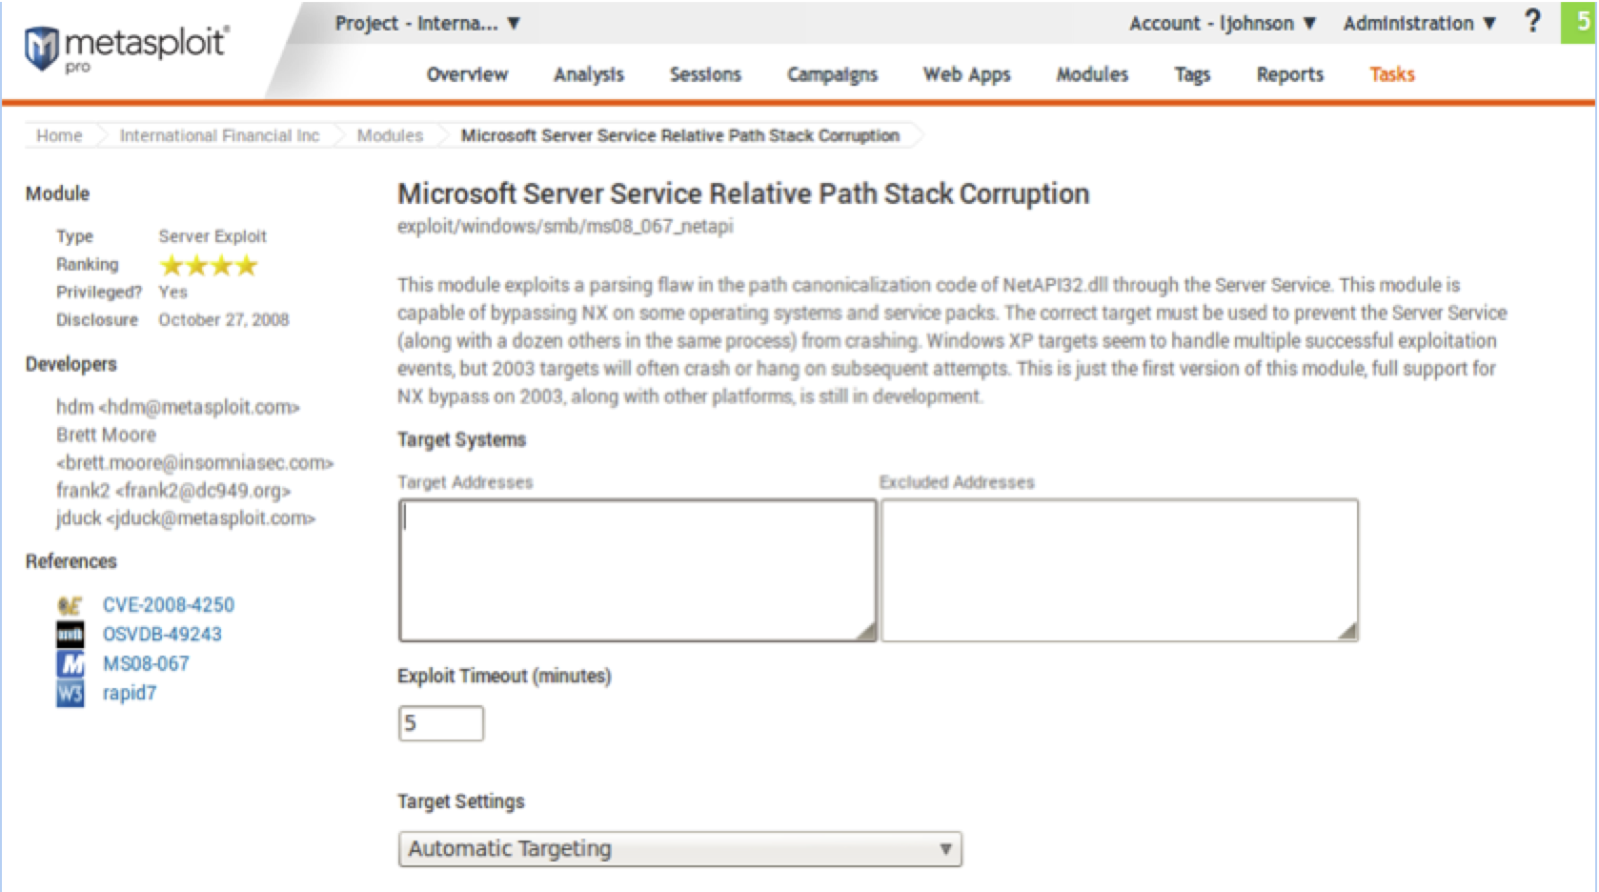Screen dimensions: 1599x892
Task: Click into the Target Addresses text area
Action: [637, 570]
